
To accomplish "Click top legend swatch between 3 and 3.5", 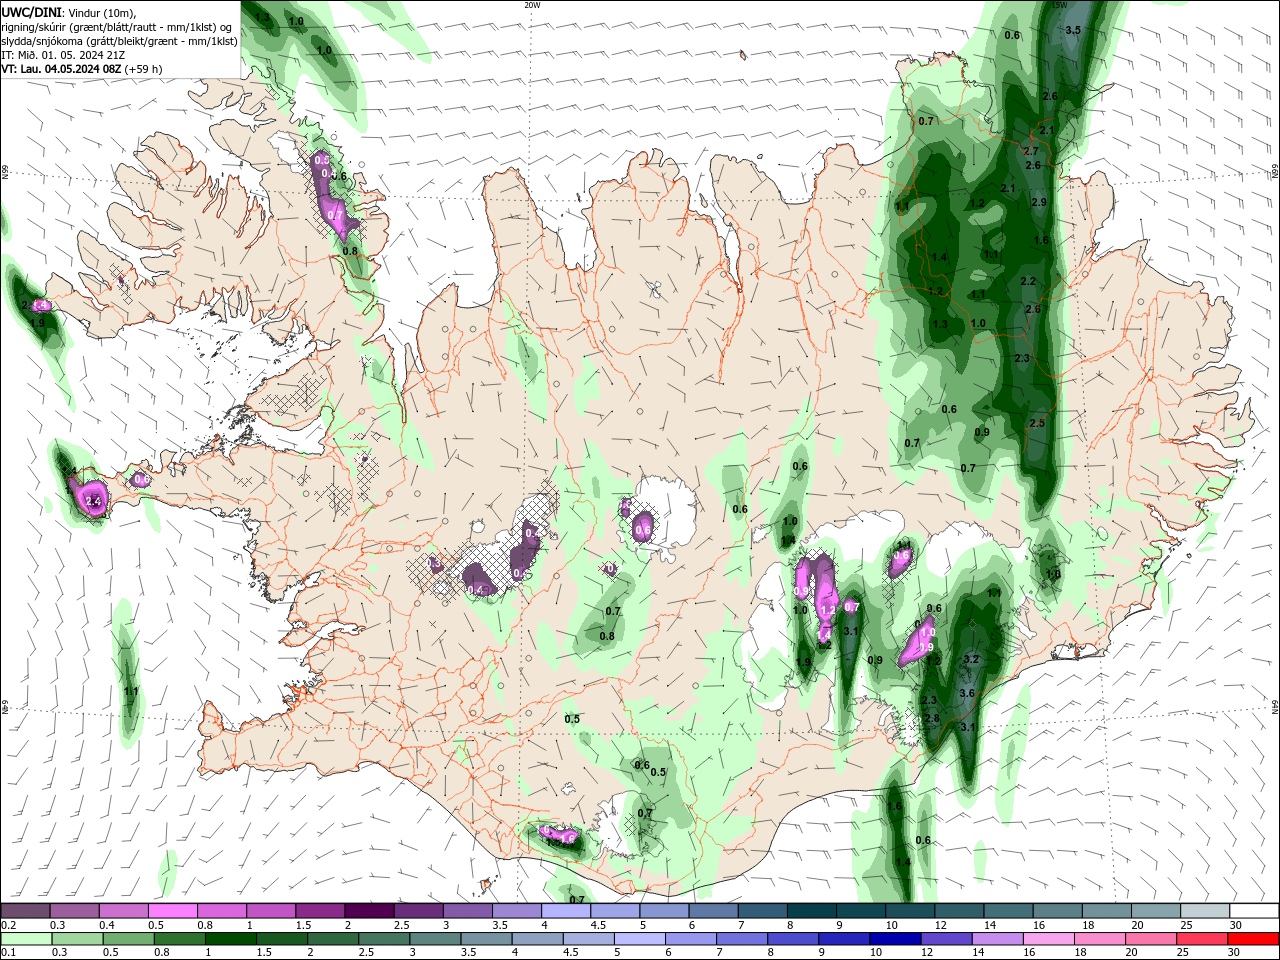I will [x=468, y=911].
